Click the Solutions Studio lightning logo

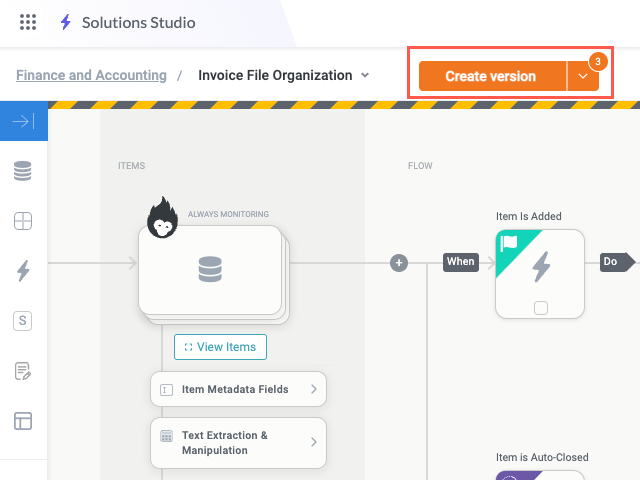pos(66,22)
